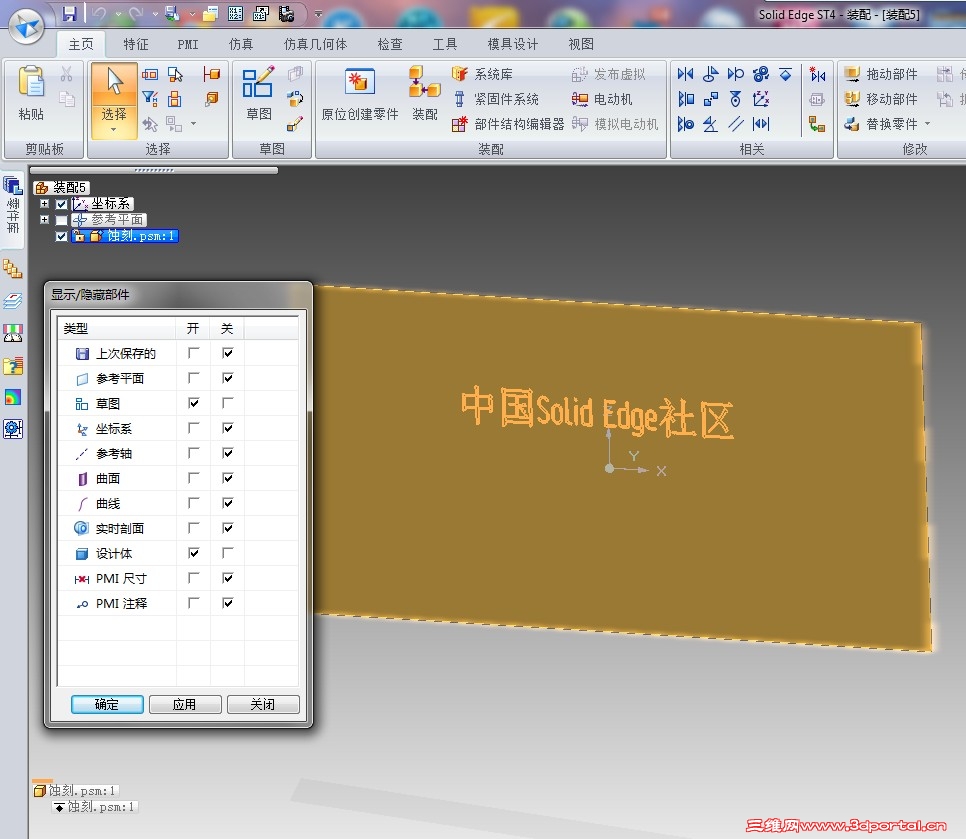This screenshot has width=966, height=839.
Task: Save the assembly with the floppy icon
Action: 69,13
